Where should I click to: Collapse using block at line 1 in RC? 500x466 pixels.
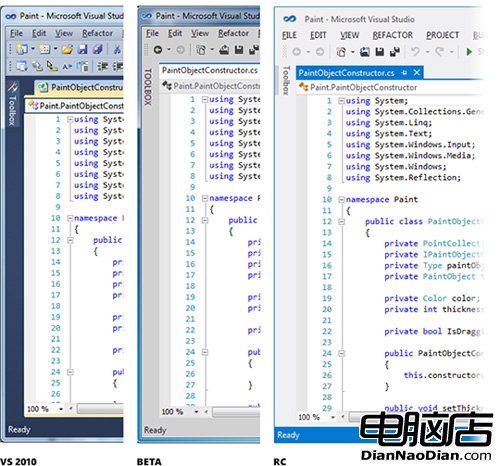coord(341,101)
